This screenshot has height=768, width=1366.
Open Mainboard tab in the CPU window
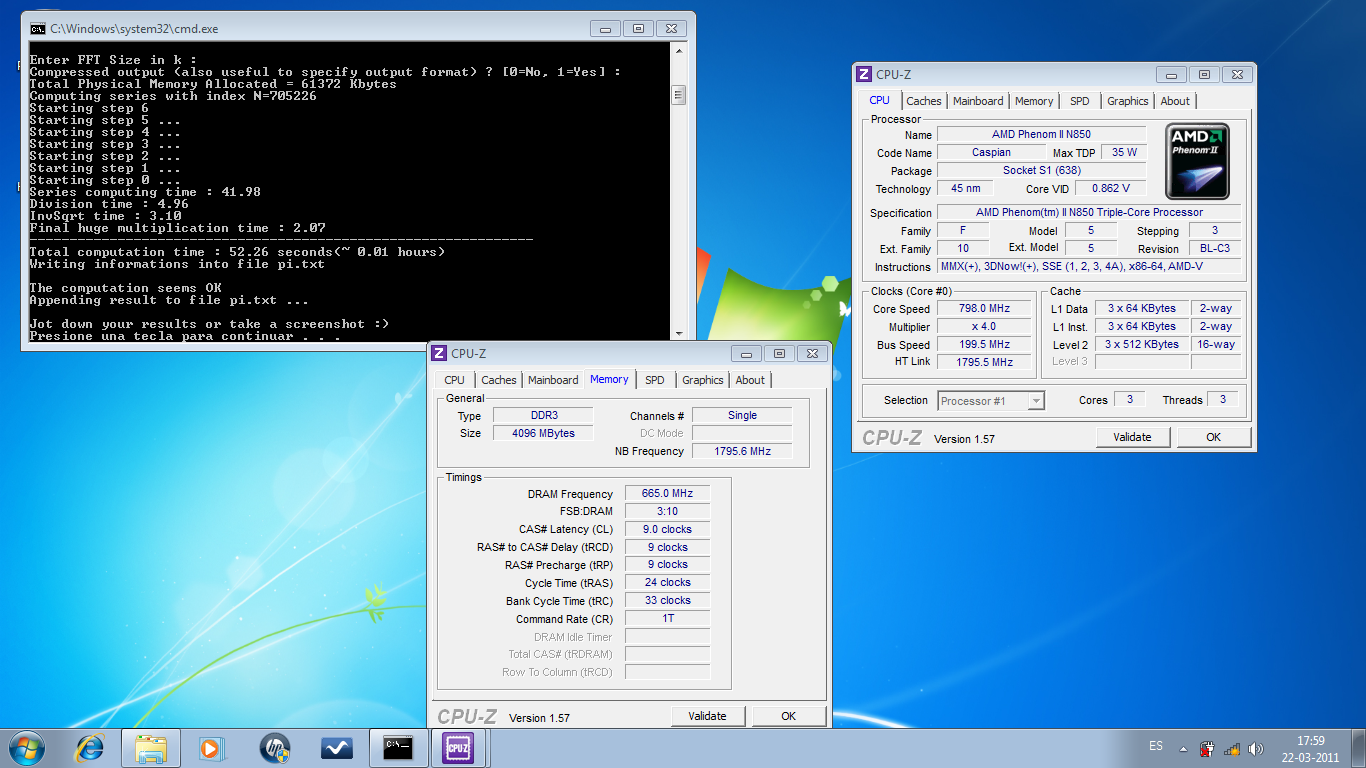point(978,101)
